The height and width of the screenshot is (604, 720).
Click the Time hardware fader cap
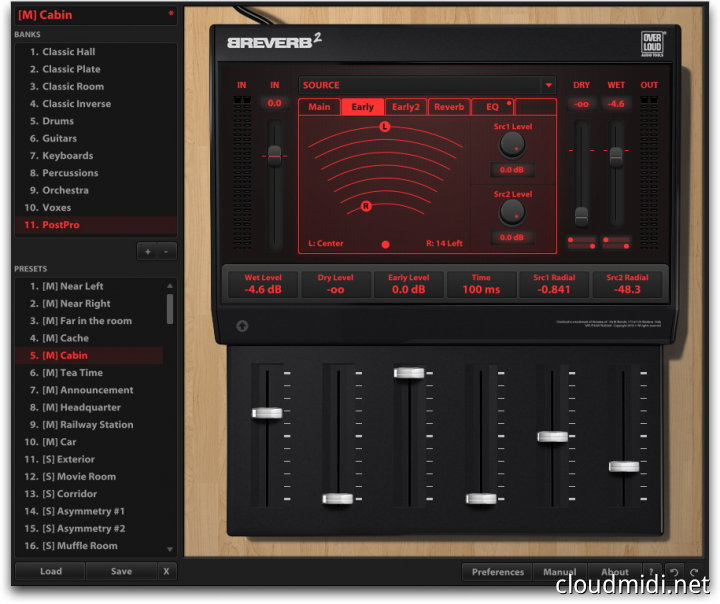tap(481, 498)
